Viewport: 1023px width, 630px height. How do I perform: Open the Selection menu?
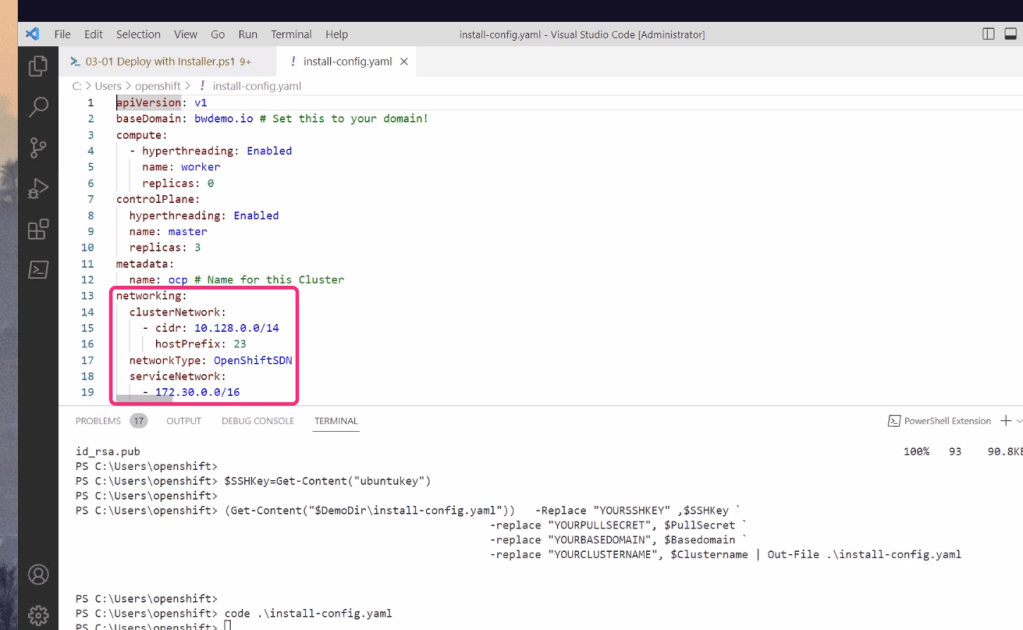[x=138, y=35]
